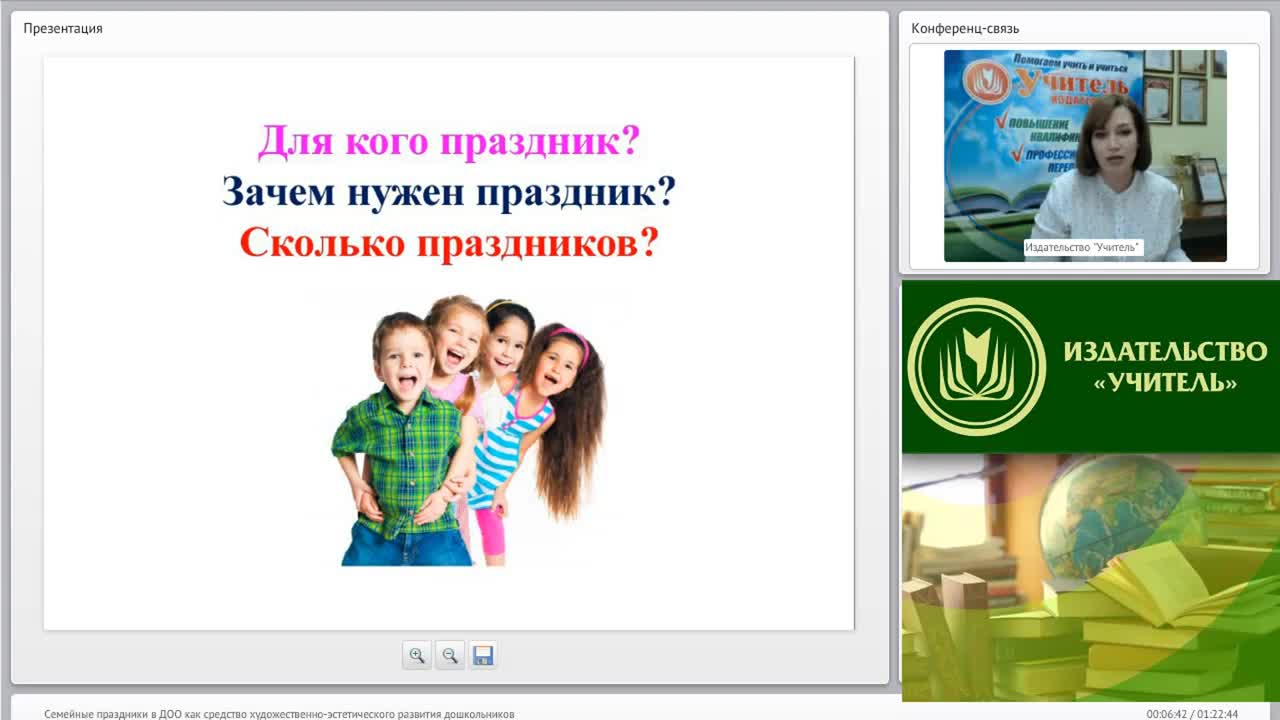Select the Конференц-связь panel header

[x=965, y=28]
